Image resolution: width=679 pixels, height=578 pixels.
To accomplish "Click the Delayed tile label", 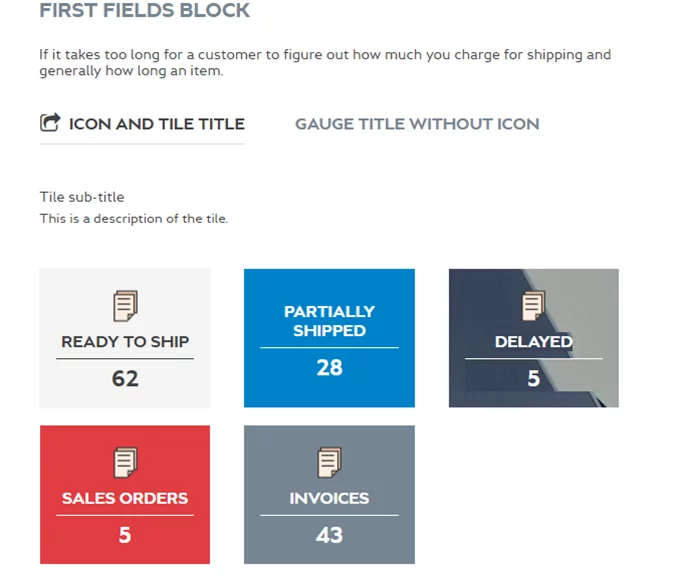I will [x=533, y=342].
